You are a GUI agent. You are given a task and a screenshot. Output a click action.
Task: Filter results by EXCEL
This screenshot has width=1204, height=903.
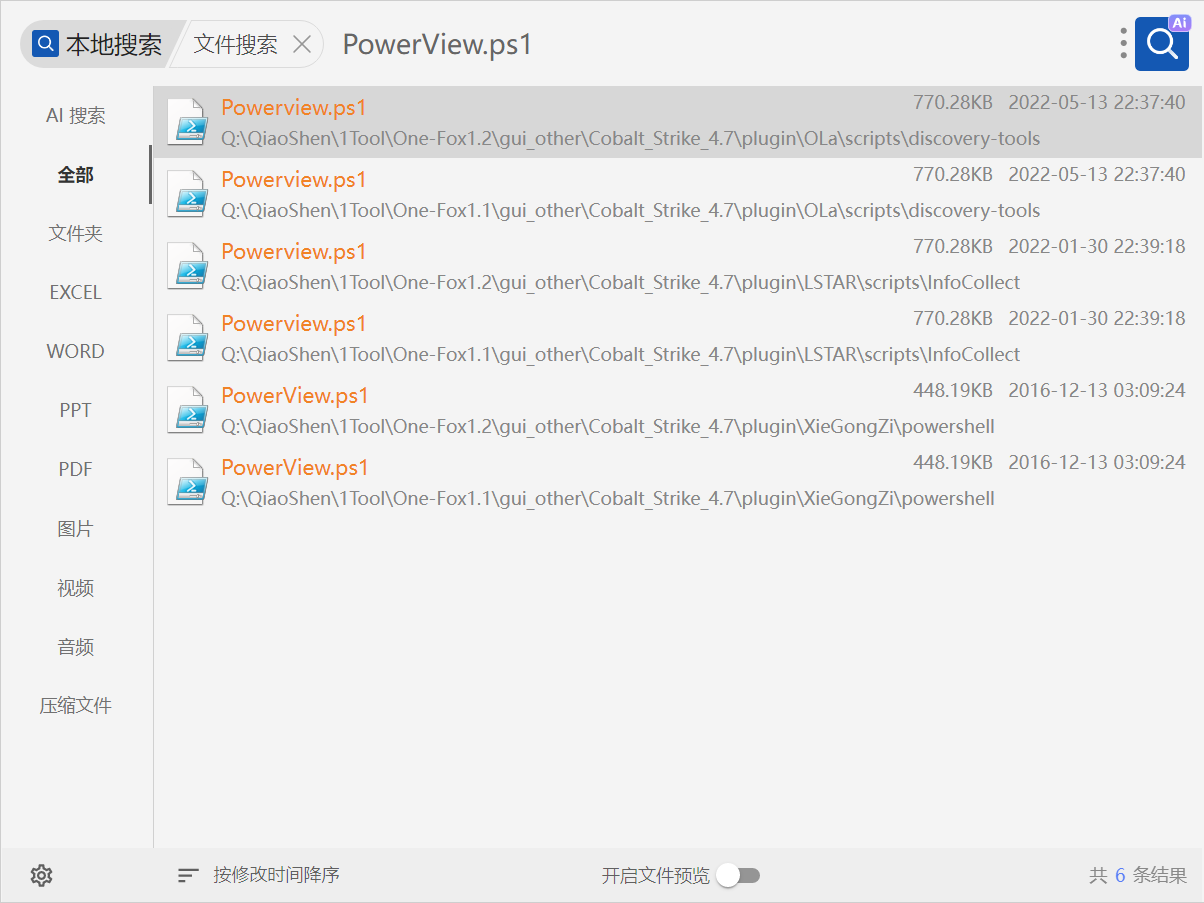pyautogui.click(x=76, y=293)
